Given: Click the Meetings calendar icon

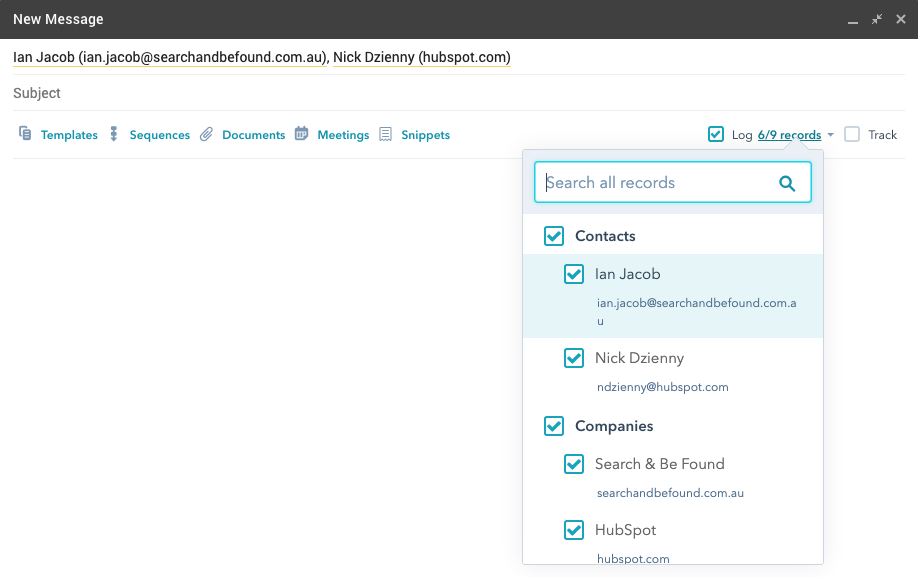Looking at the screenshot, I should tap(301, 133).
